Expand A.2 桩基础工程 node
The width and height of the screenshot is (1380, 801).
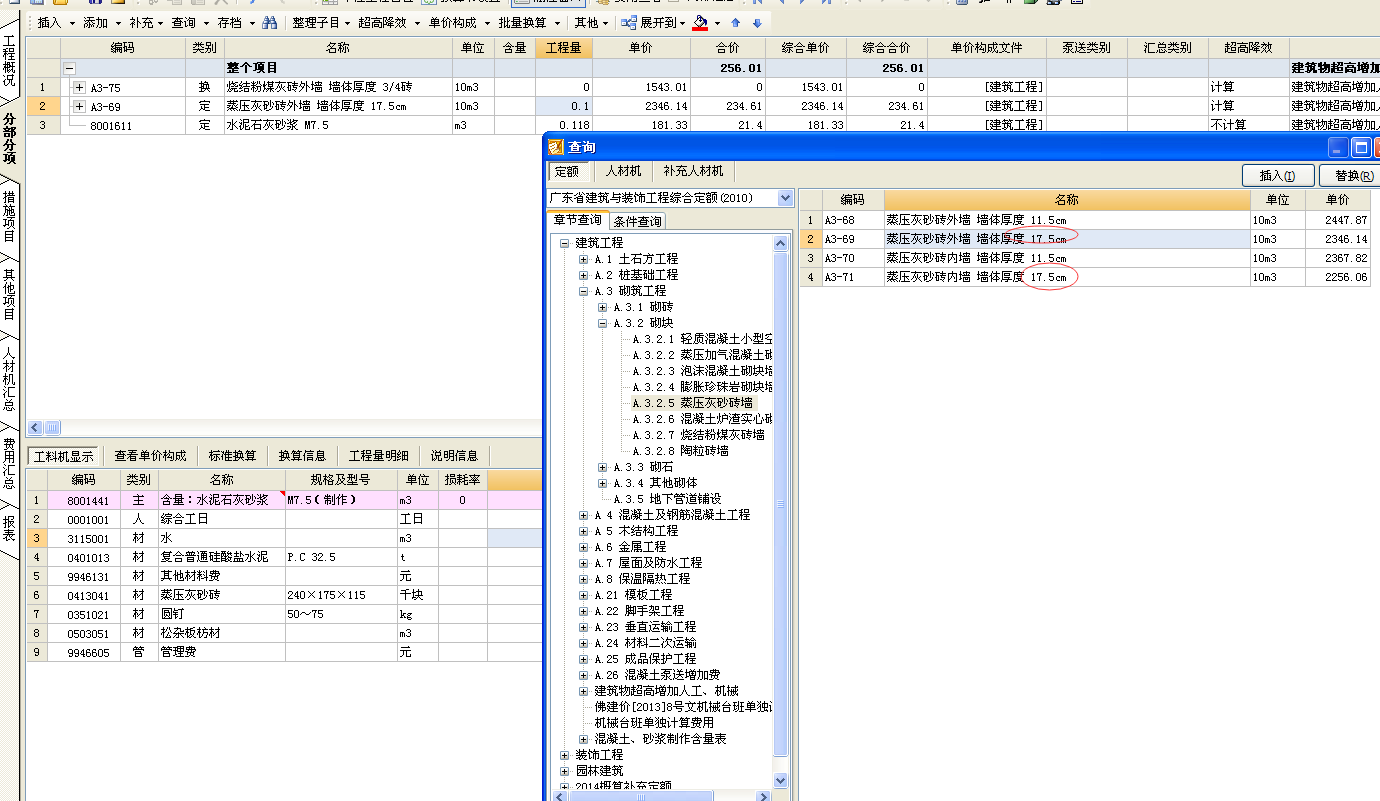point(583,275)
